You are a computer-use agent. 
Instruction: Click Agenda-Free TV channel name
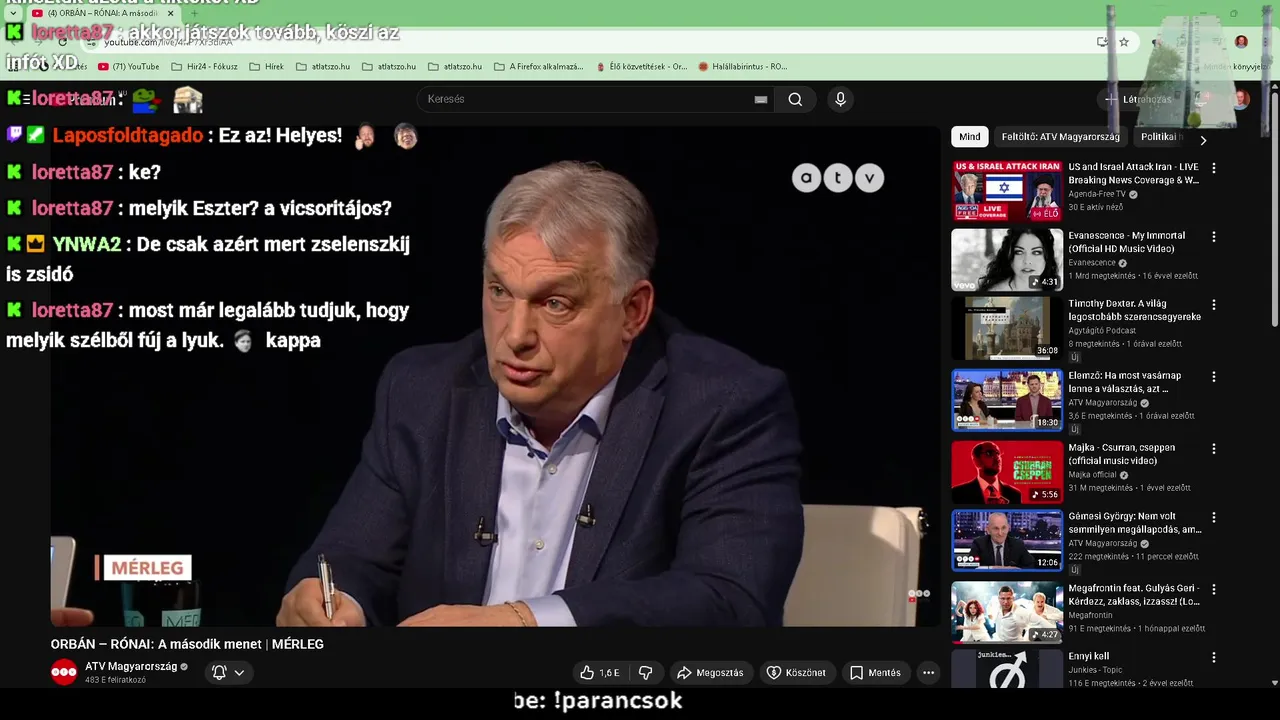coord(1097,194)
